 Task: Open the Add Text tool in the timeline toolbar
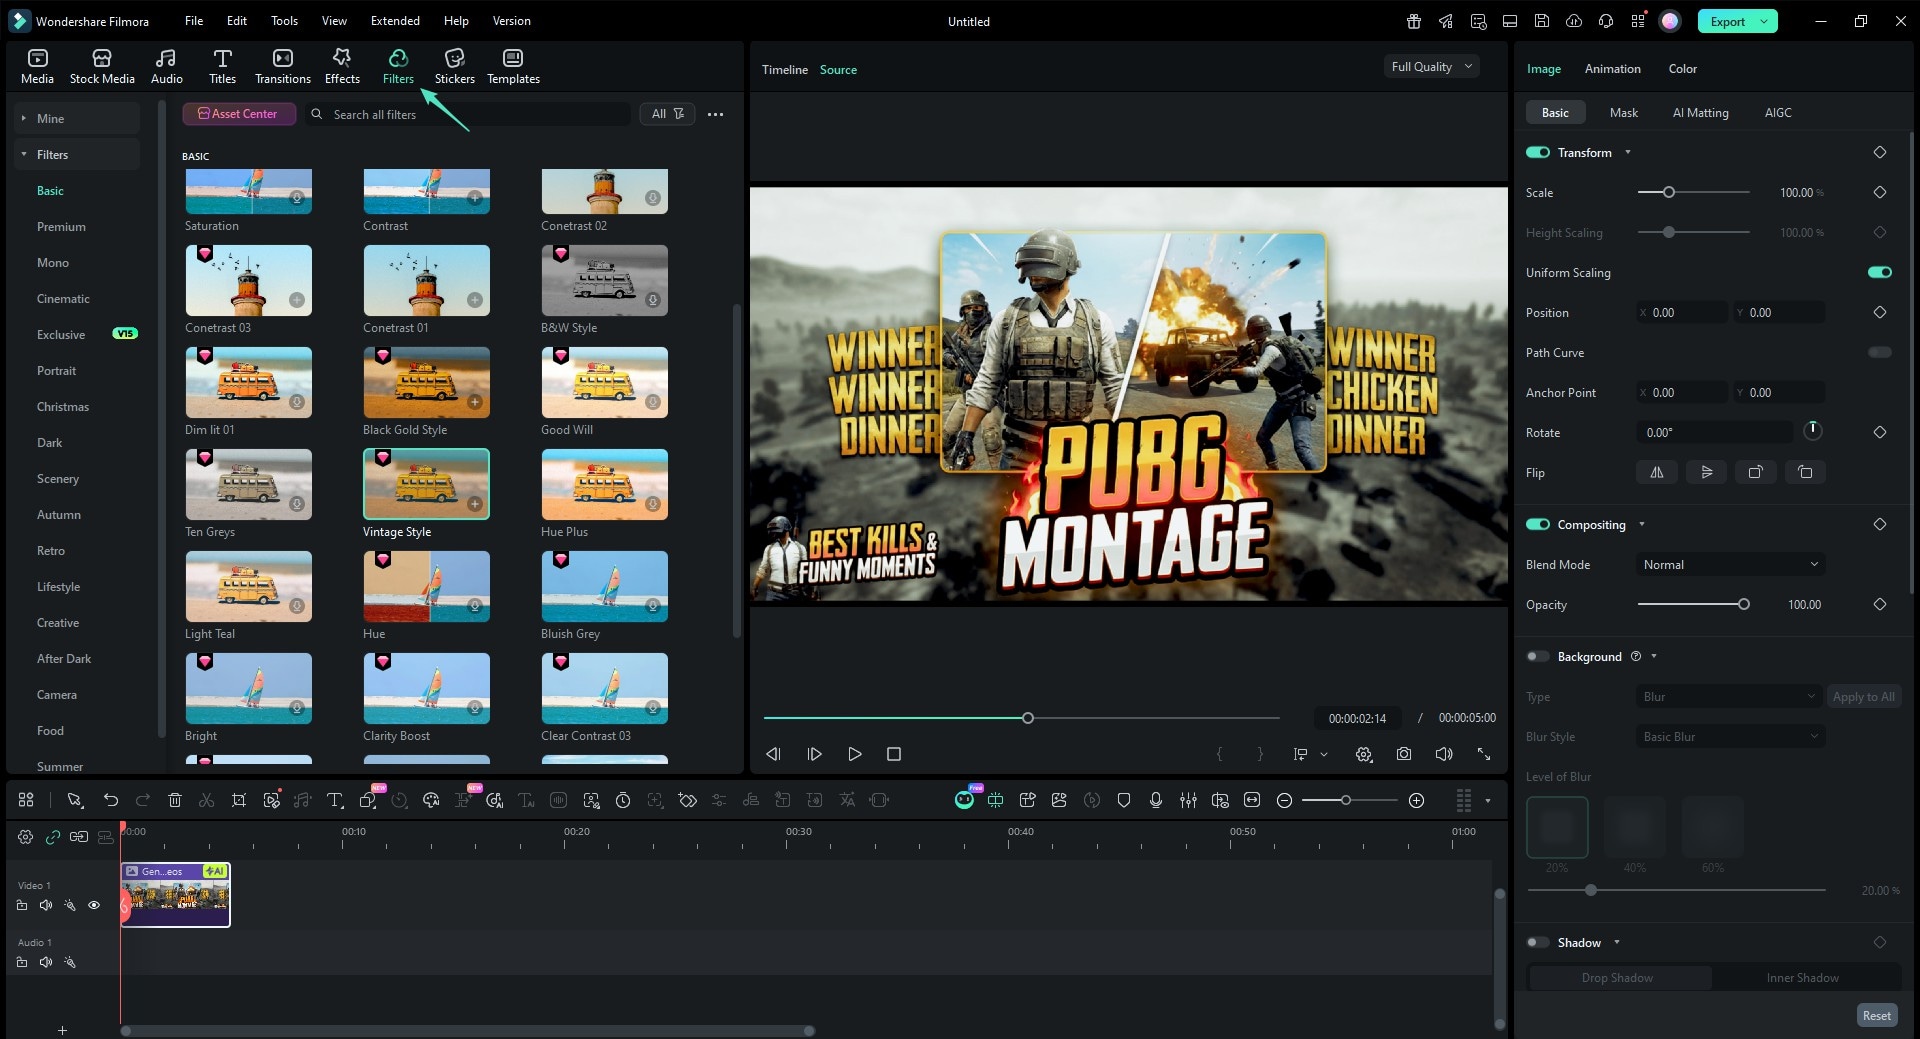point(334,800)
